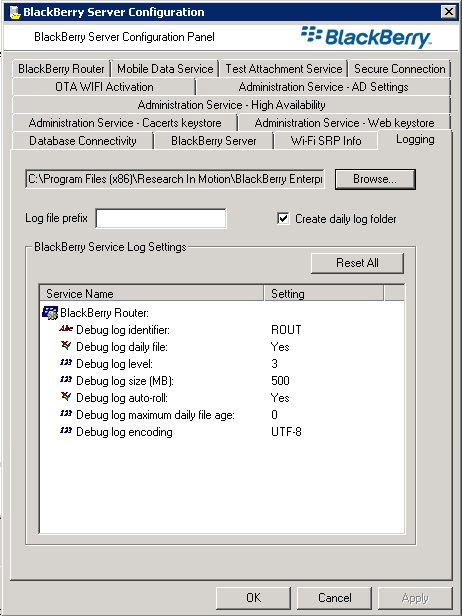
Task: Select the Debug log identifier: row label
Action: tap(123, 330)
